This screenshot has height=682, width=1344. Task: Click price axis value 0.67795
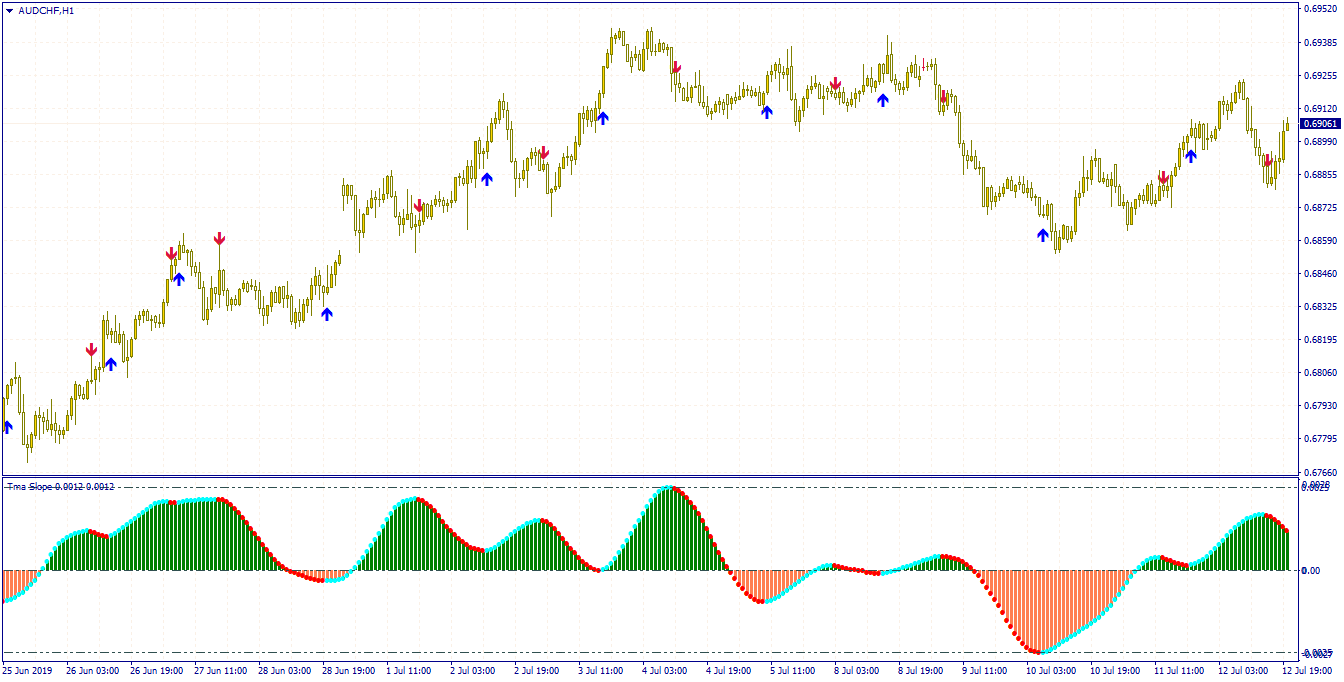point(1321,438)
